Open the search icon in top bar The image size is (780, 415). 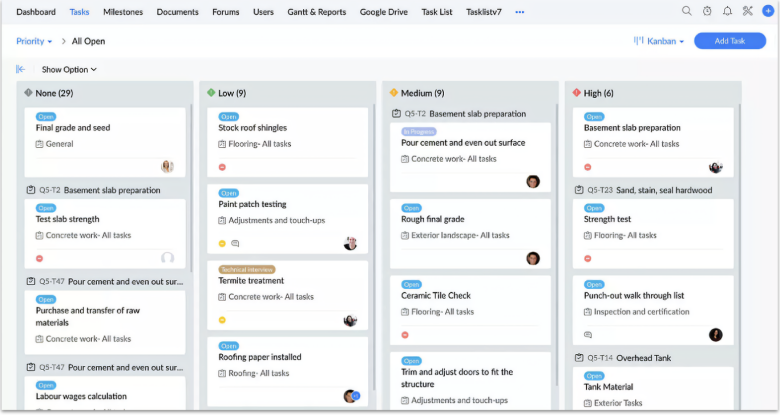(x=686, y=11)
